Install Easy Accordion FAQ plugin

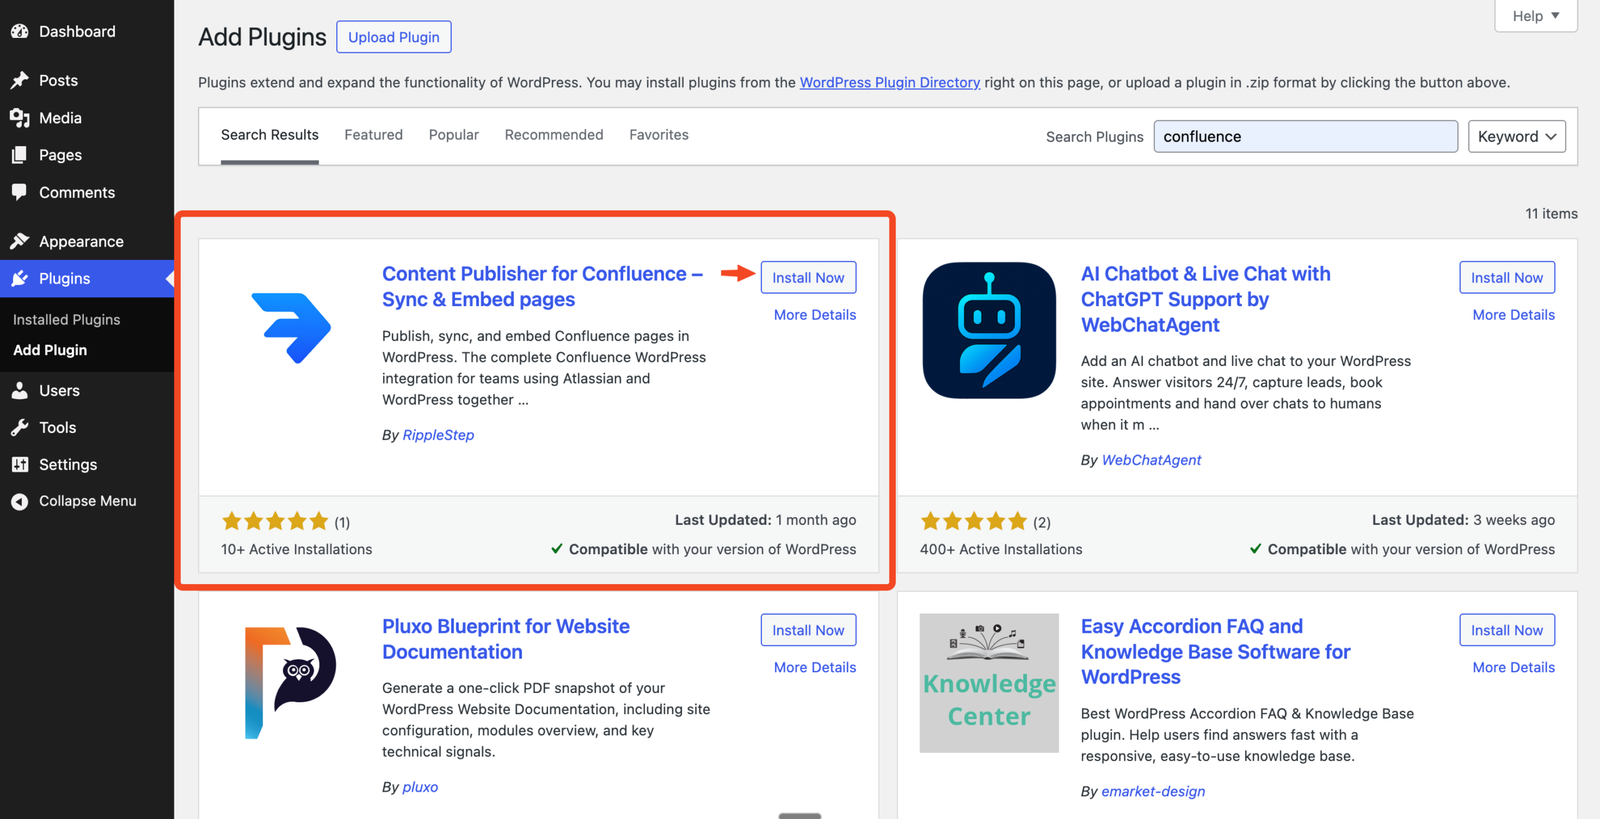[1507, 630]
